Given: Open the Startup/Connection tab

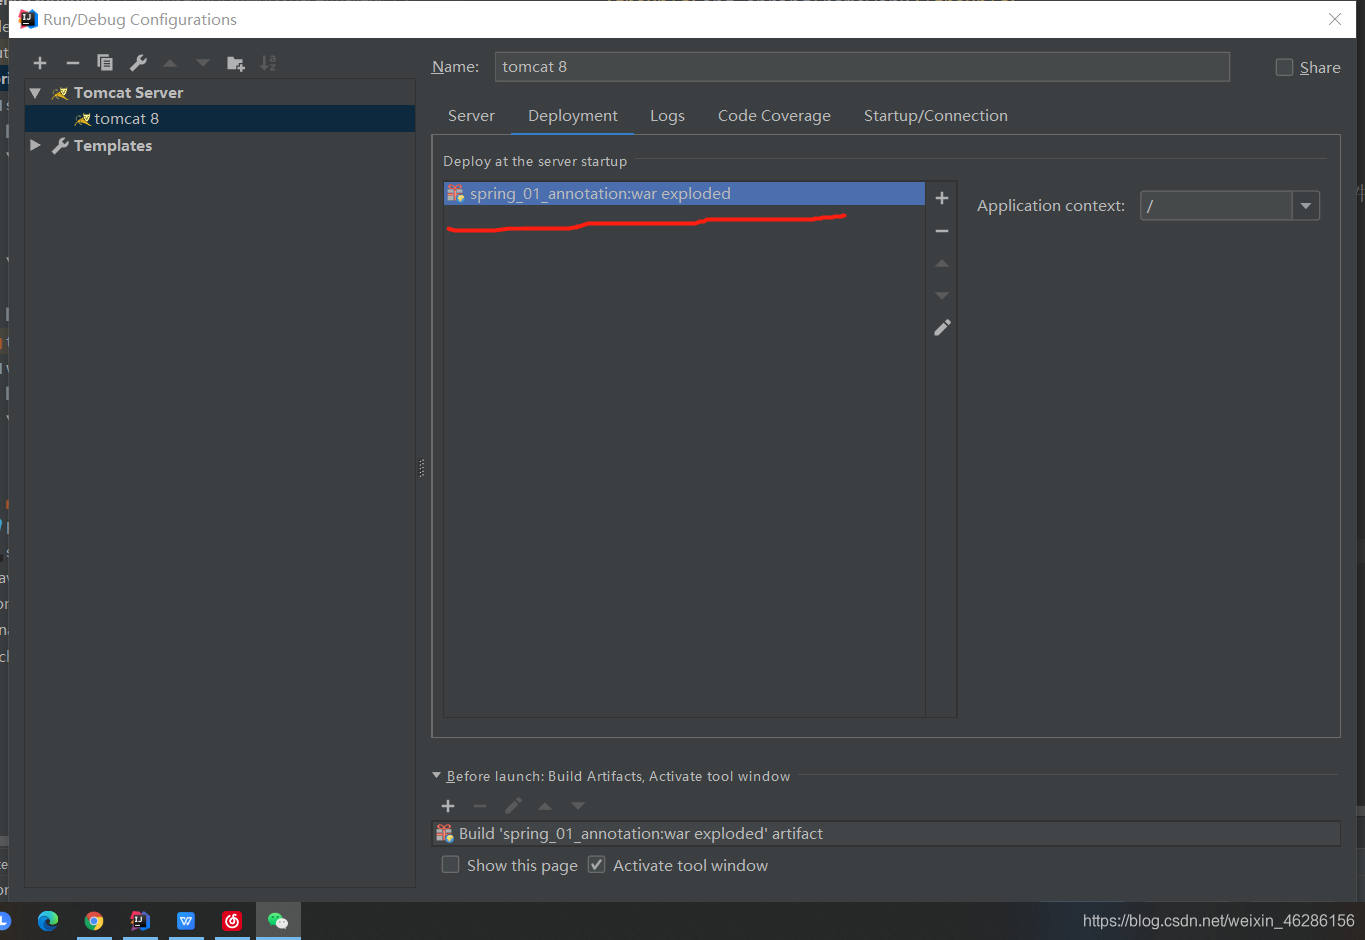Looking at the screenshot, I should point(936,116).
